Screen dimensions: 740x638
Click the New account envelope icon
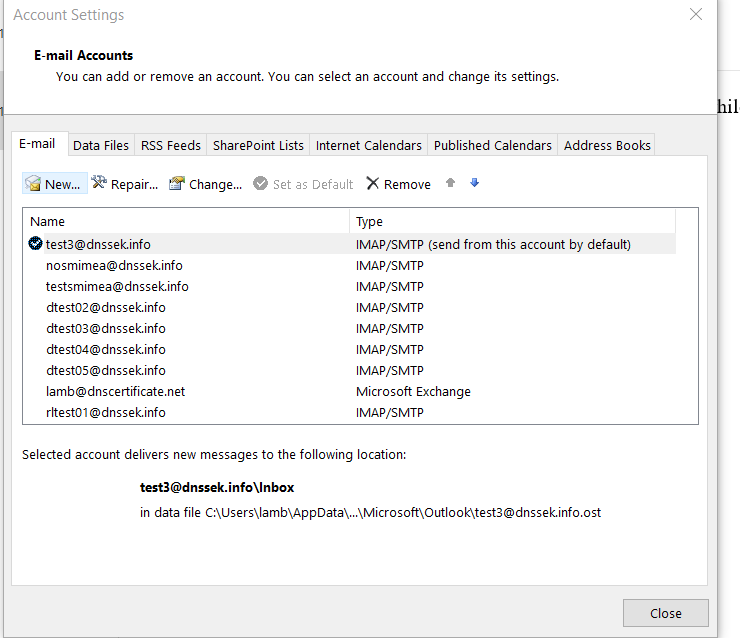33,184
